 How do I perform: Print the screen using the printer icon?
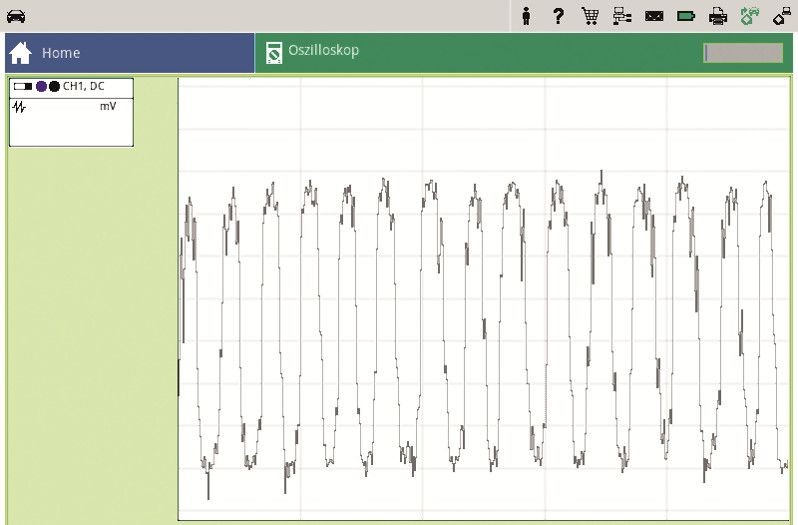718,16
